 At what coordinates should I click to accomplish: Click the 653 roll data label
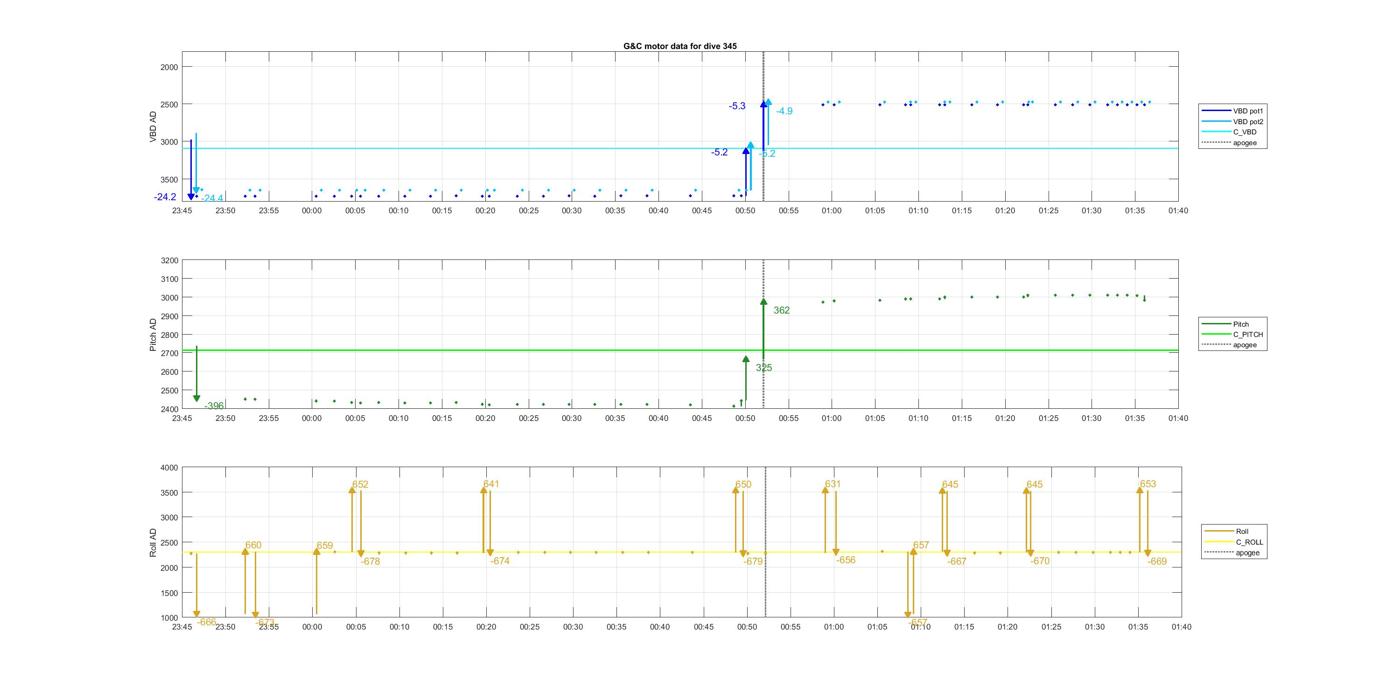(1148, 484)
